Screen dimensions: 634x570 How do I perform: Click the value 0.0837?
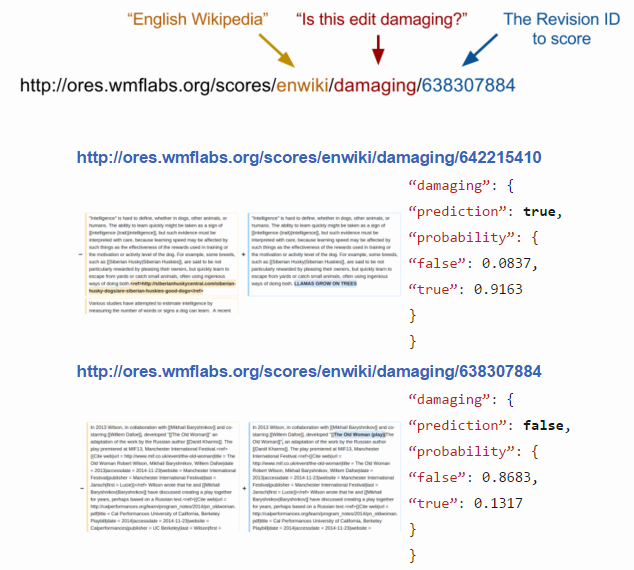click(x=509, y=263)
